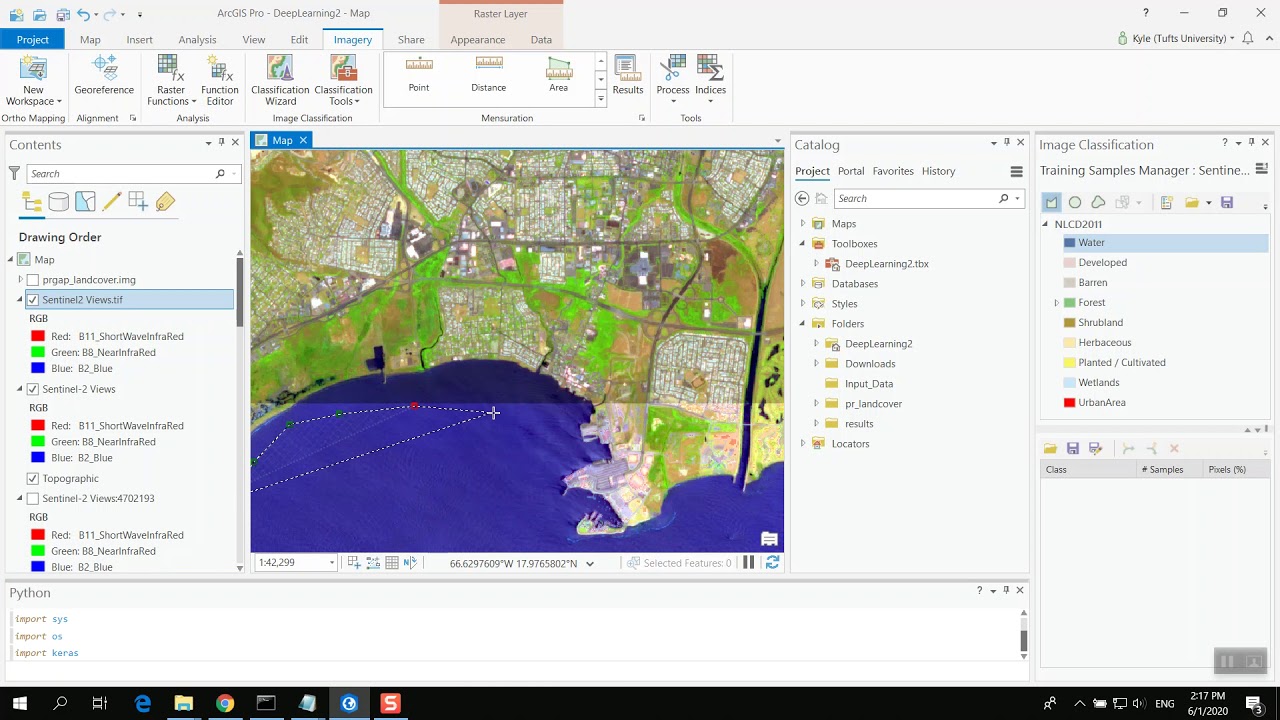Image resolution: width=1280 pixels, height=720 pixels.
Task: Launch the Classification Wizard
Action: [280, 81]
